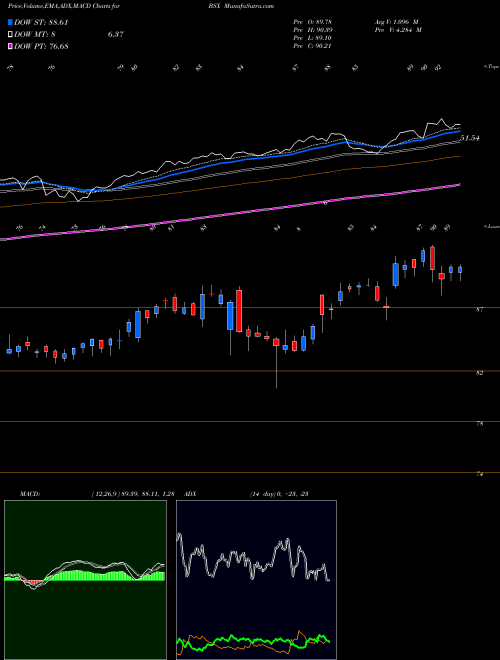Click the chart title 'Price,Volume,EMA,ADX,MACD Charts for'
This screenshot has width=500, height=660.
tap(64, 6)
